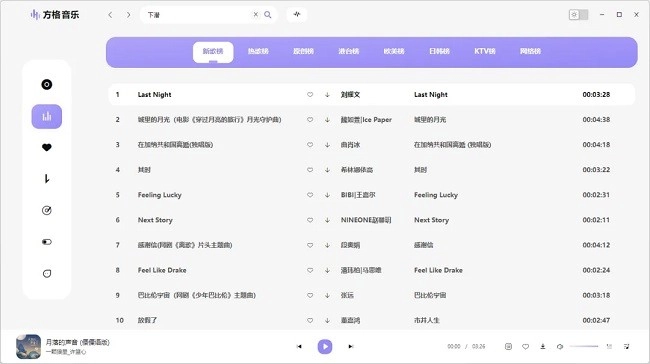Viewport: 650px width, 364px height.
Task: Download the currently playing track
Action: click(x=543, y=347)
